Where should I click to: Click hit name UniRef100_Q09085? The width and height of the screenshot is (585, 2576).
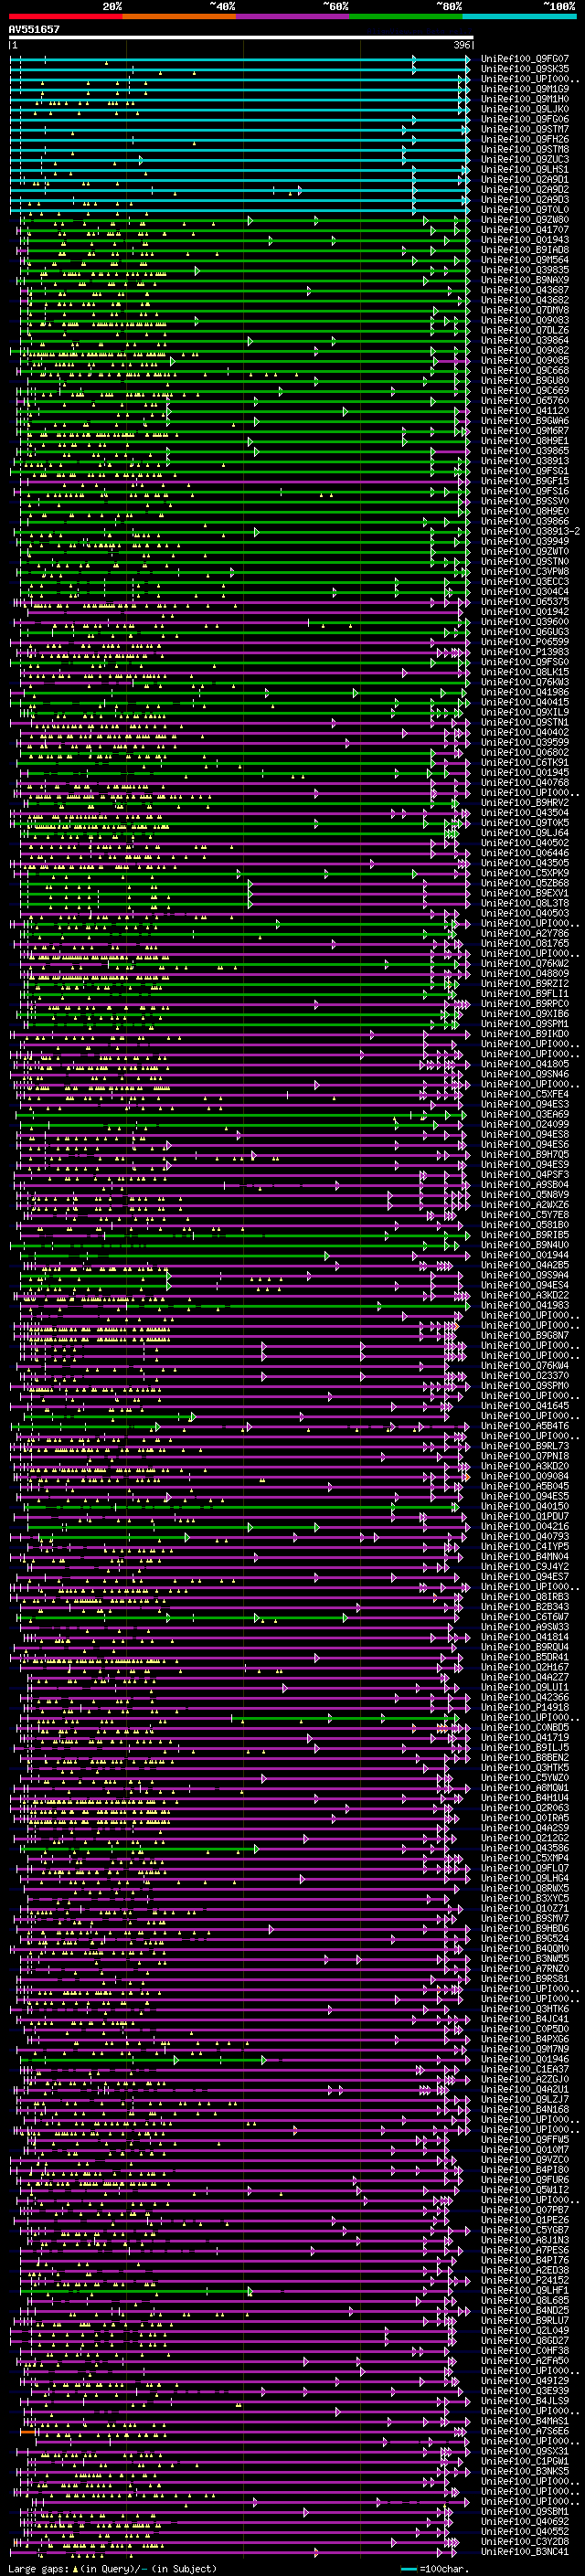coord(524,360)
